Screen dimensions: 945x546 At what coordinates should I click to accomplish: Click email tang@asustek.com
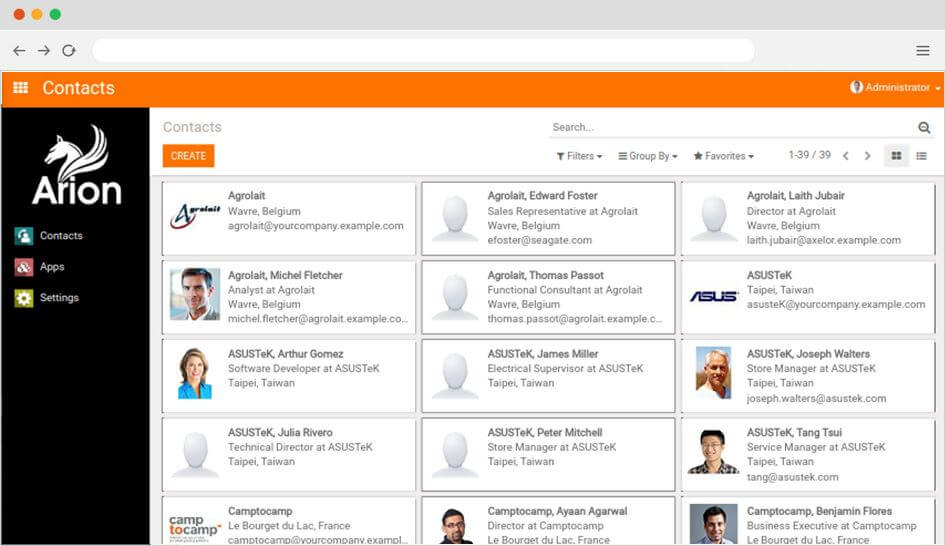pos(793,477)
